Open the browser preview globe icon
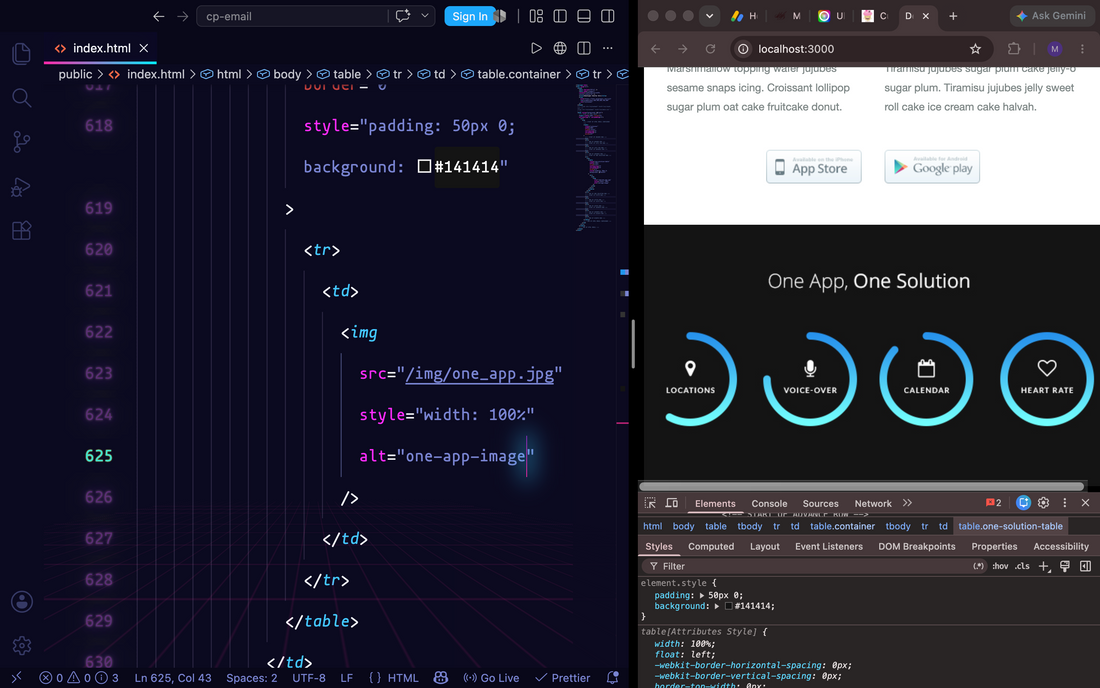Image resolution: width=1100 pixels, height=688 pixels. [x=560, y=48]
